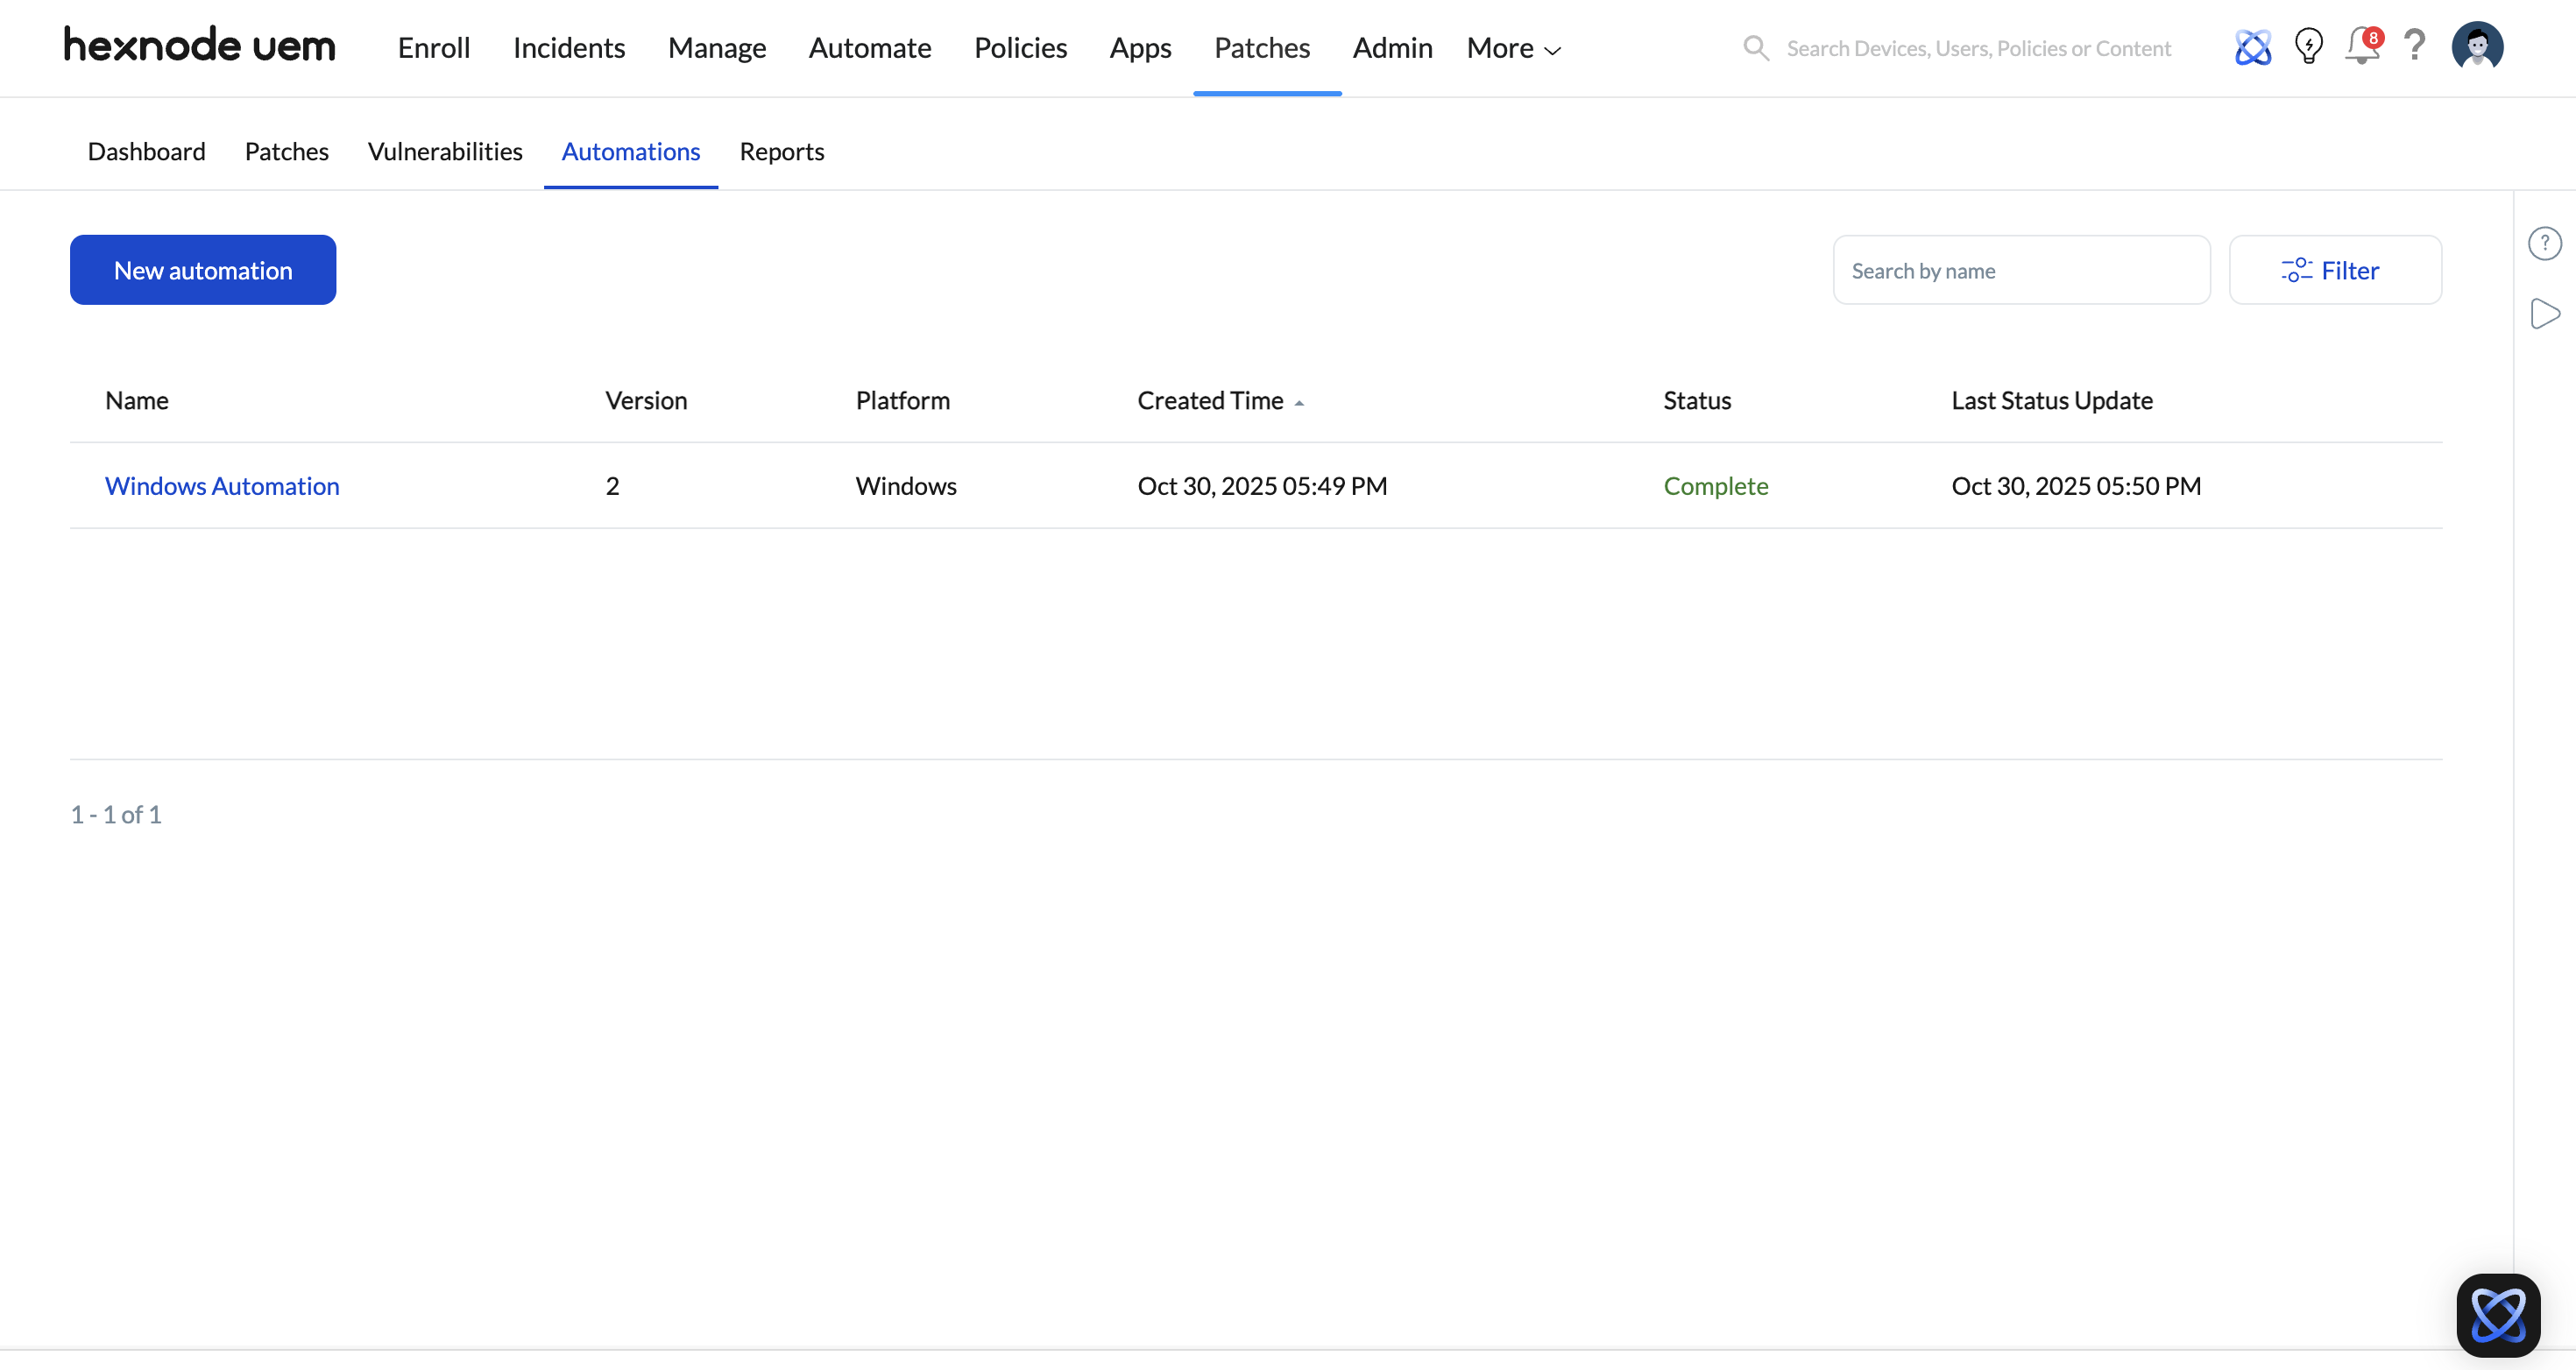Open the notifications bell icon
The height and width of the screenshot is (1370, 2576).
click(x=2362, y=47)
